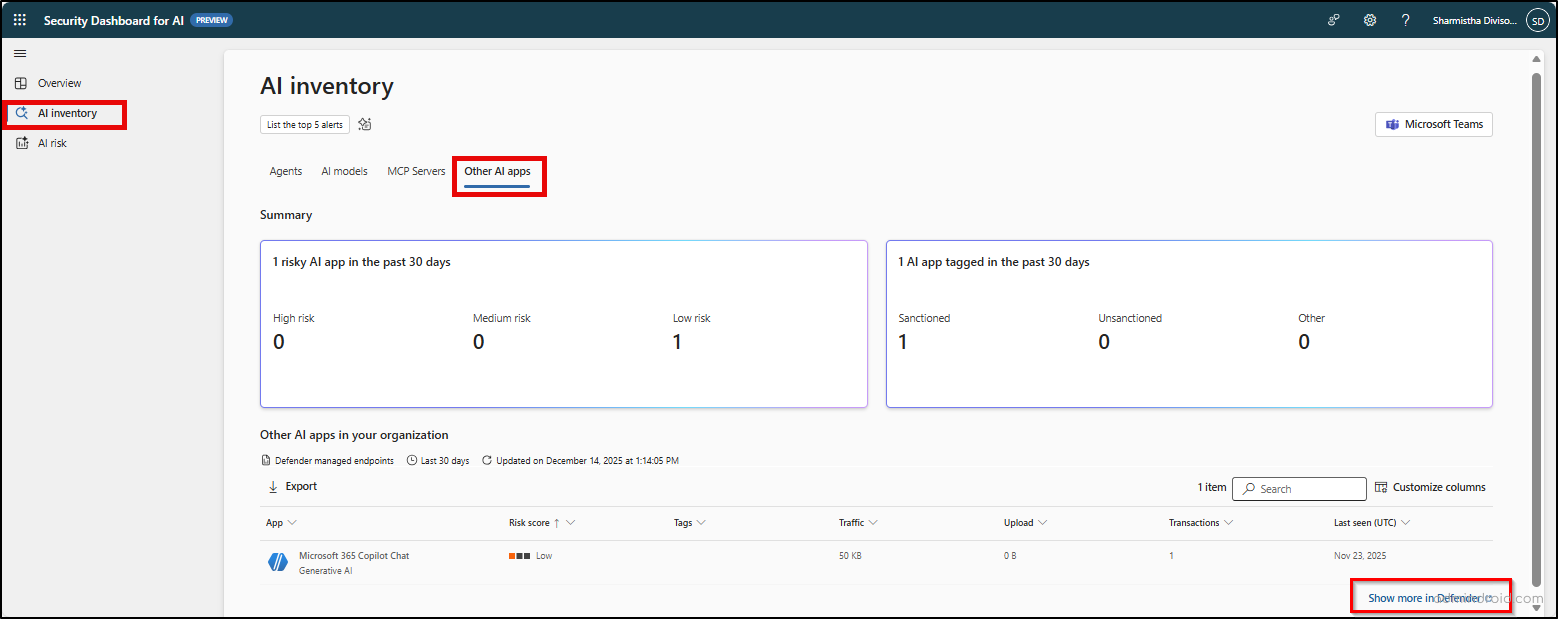Open the SD account avatar

coord(1536,20)
